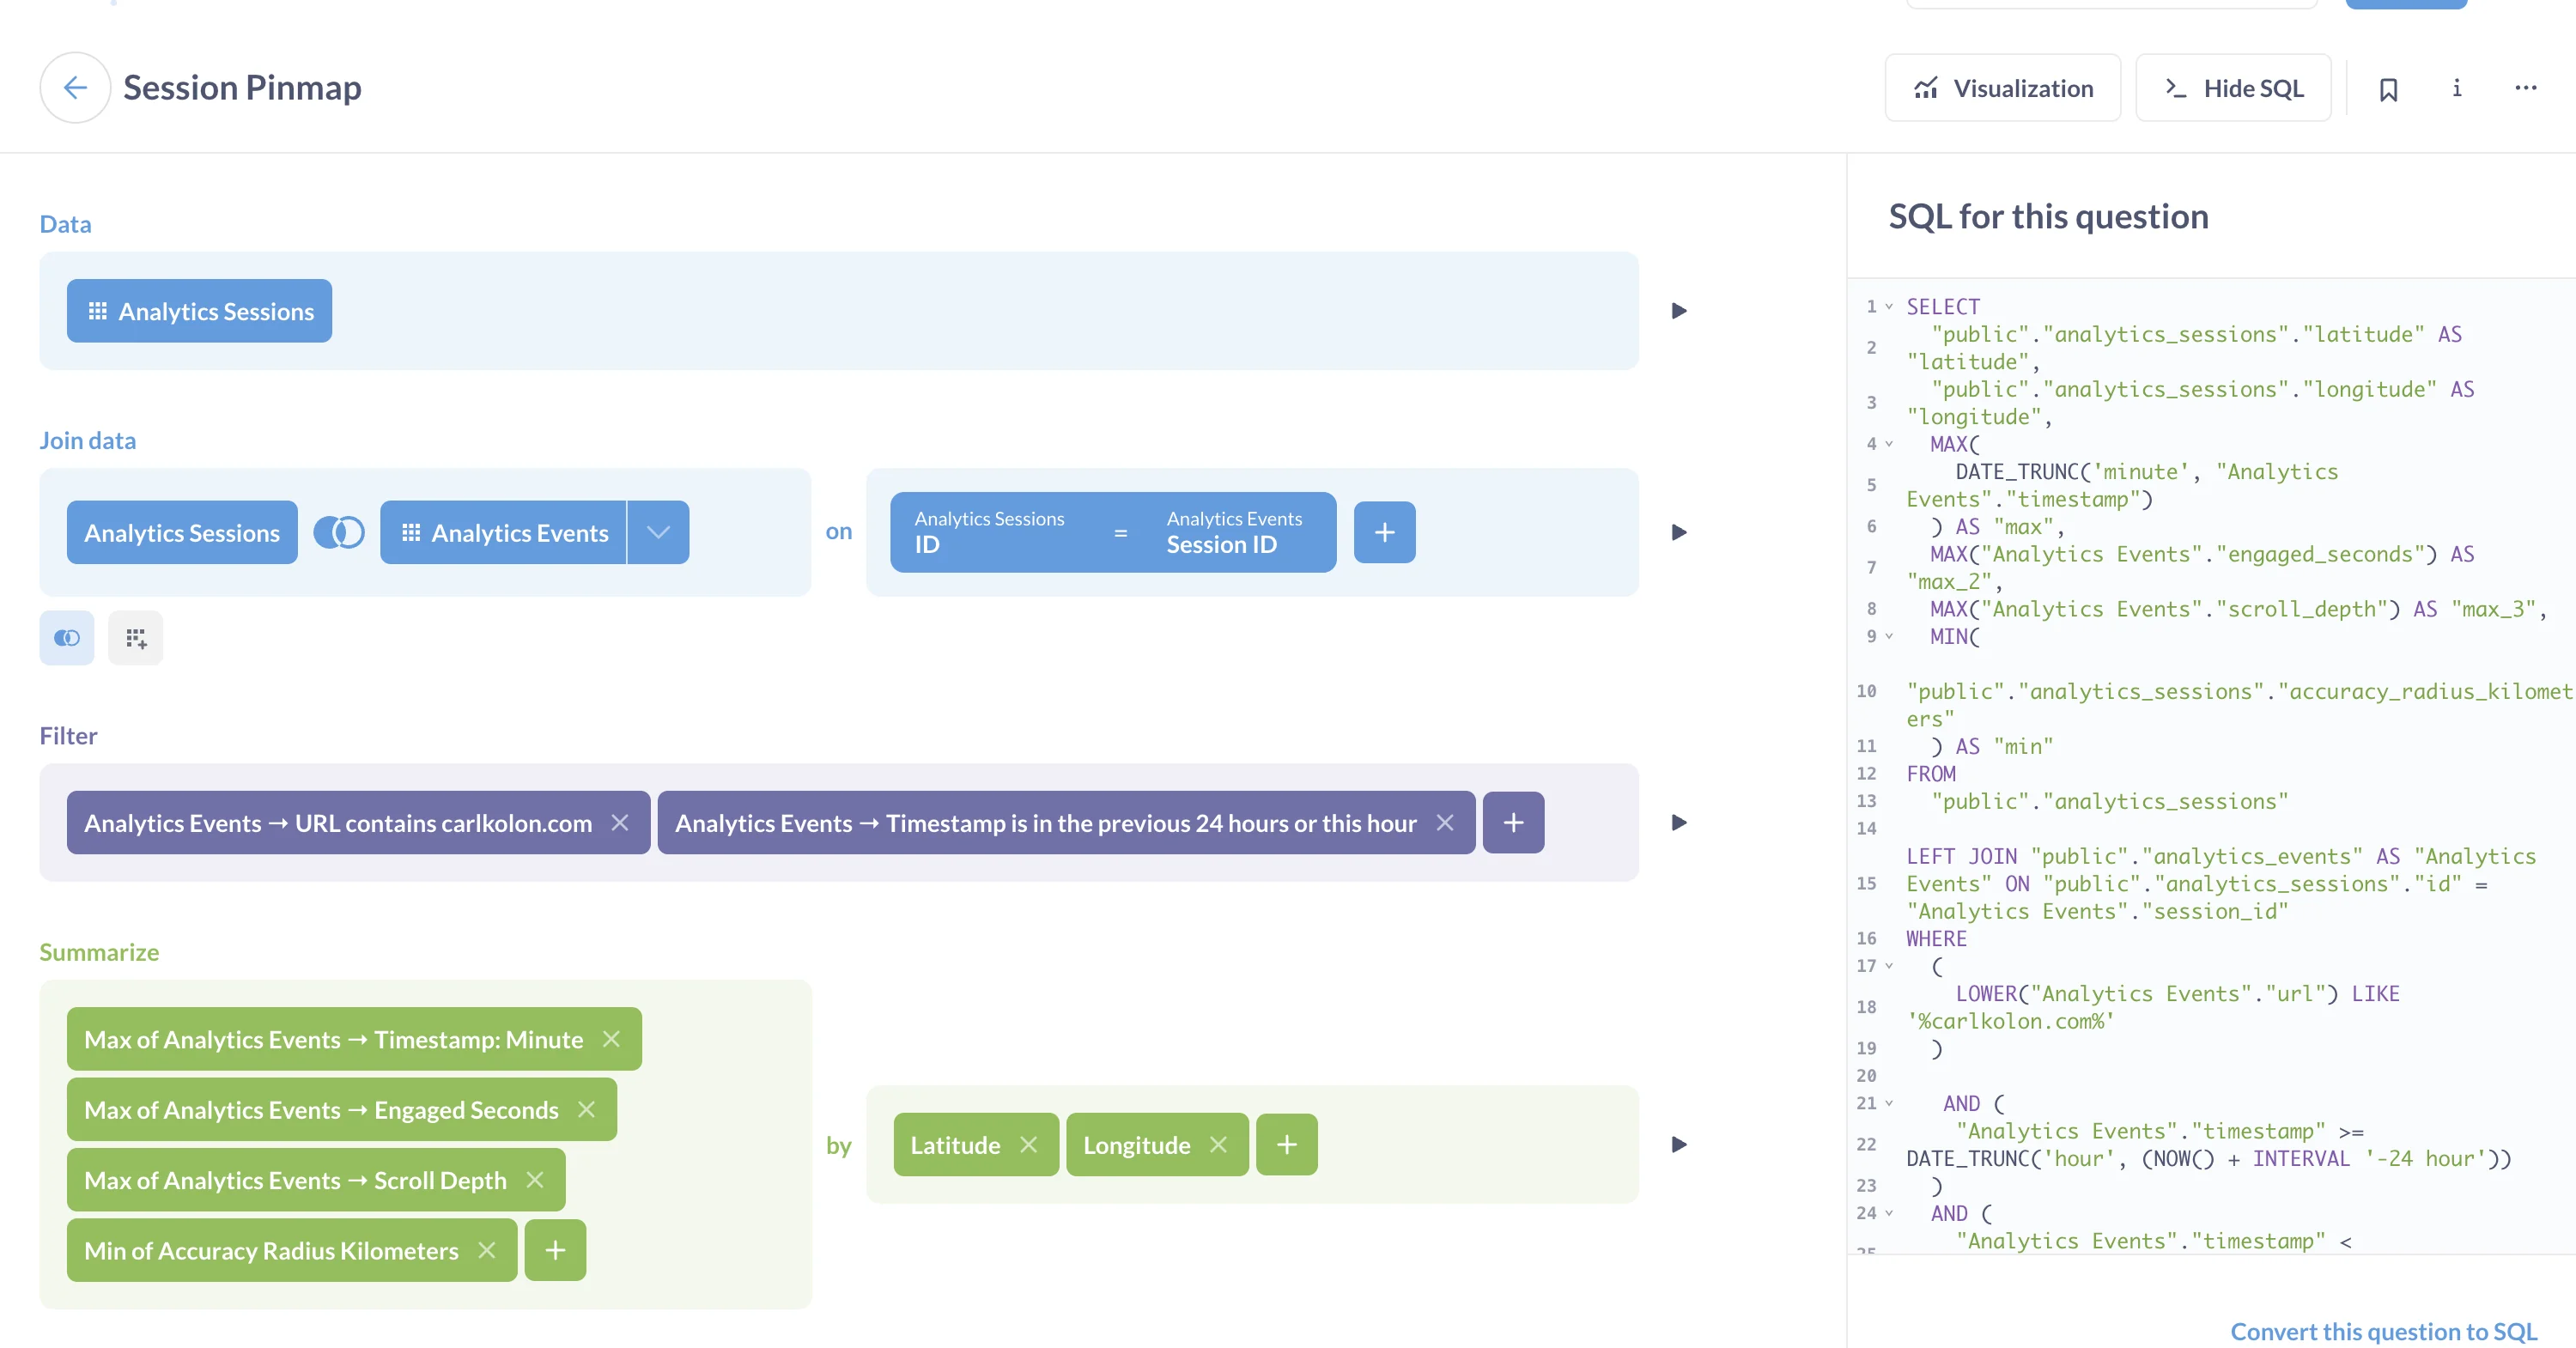Preview results of the Data step

[x=1678, y=310]
